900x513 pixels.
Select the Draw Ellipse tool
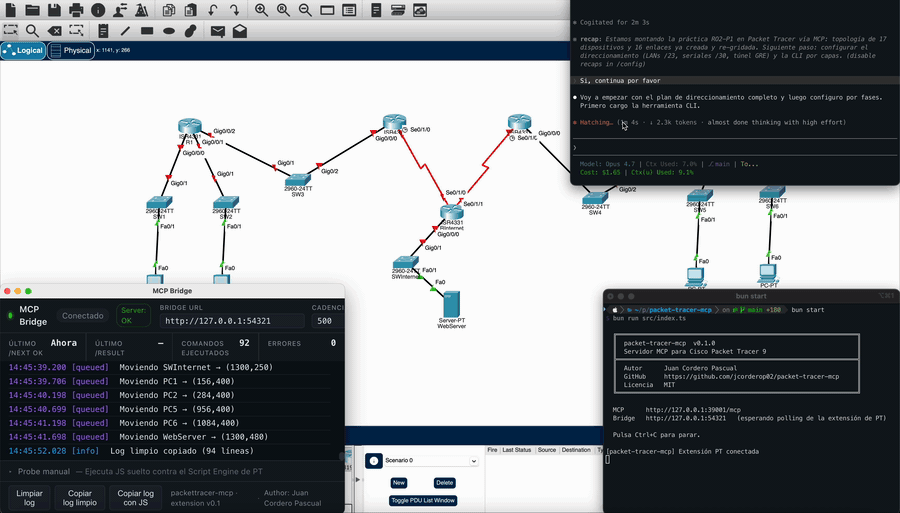point(169,30)
